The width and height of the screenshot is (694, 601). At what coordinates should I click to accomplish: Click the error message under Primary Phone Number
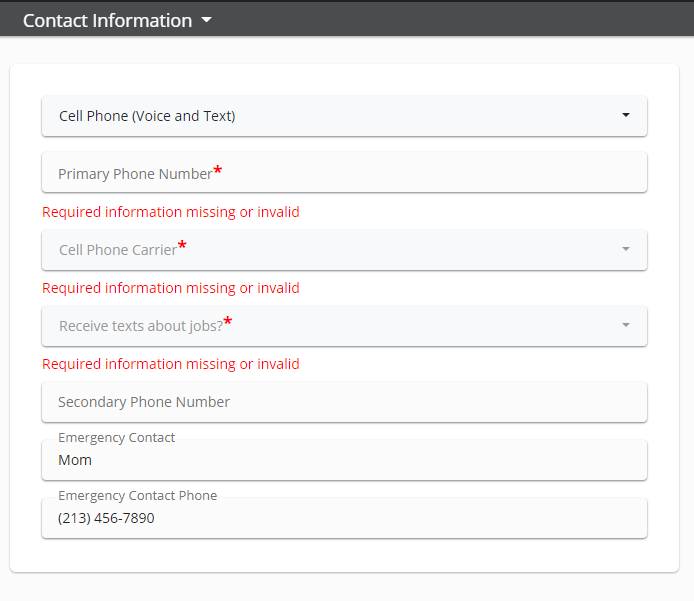coord(171,212)
